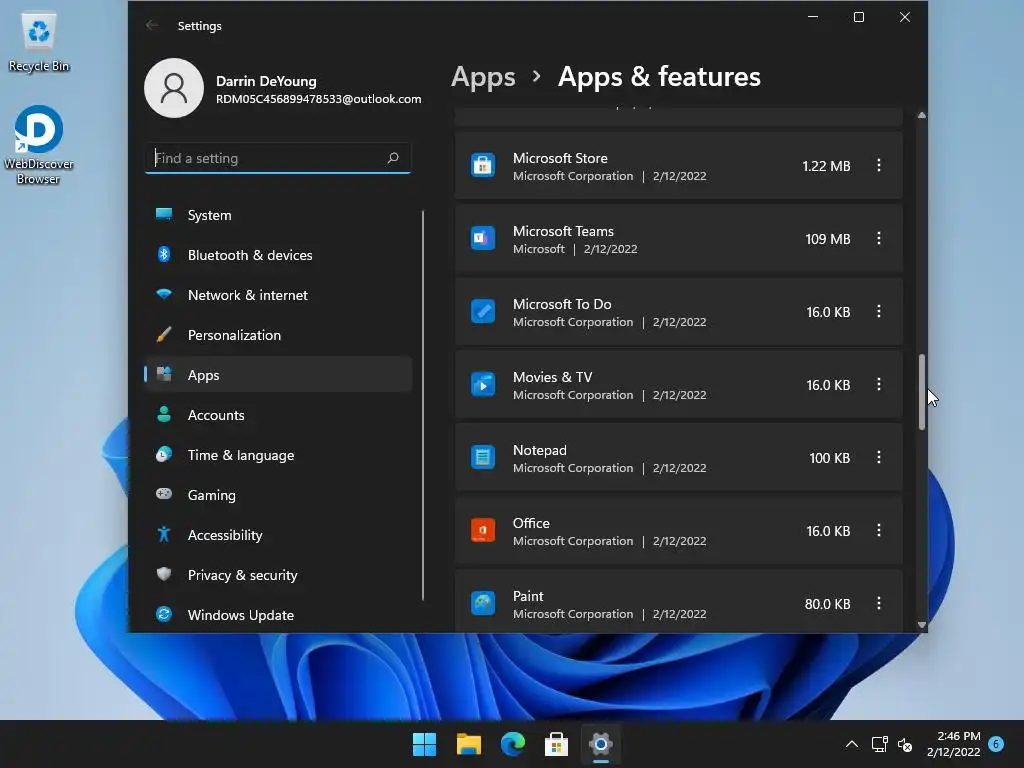Click the Microsoft Store app icon in list
The width and height of the screenshot is (1024, 768).
(x=483, y=166)
